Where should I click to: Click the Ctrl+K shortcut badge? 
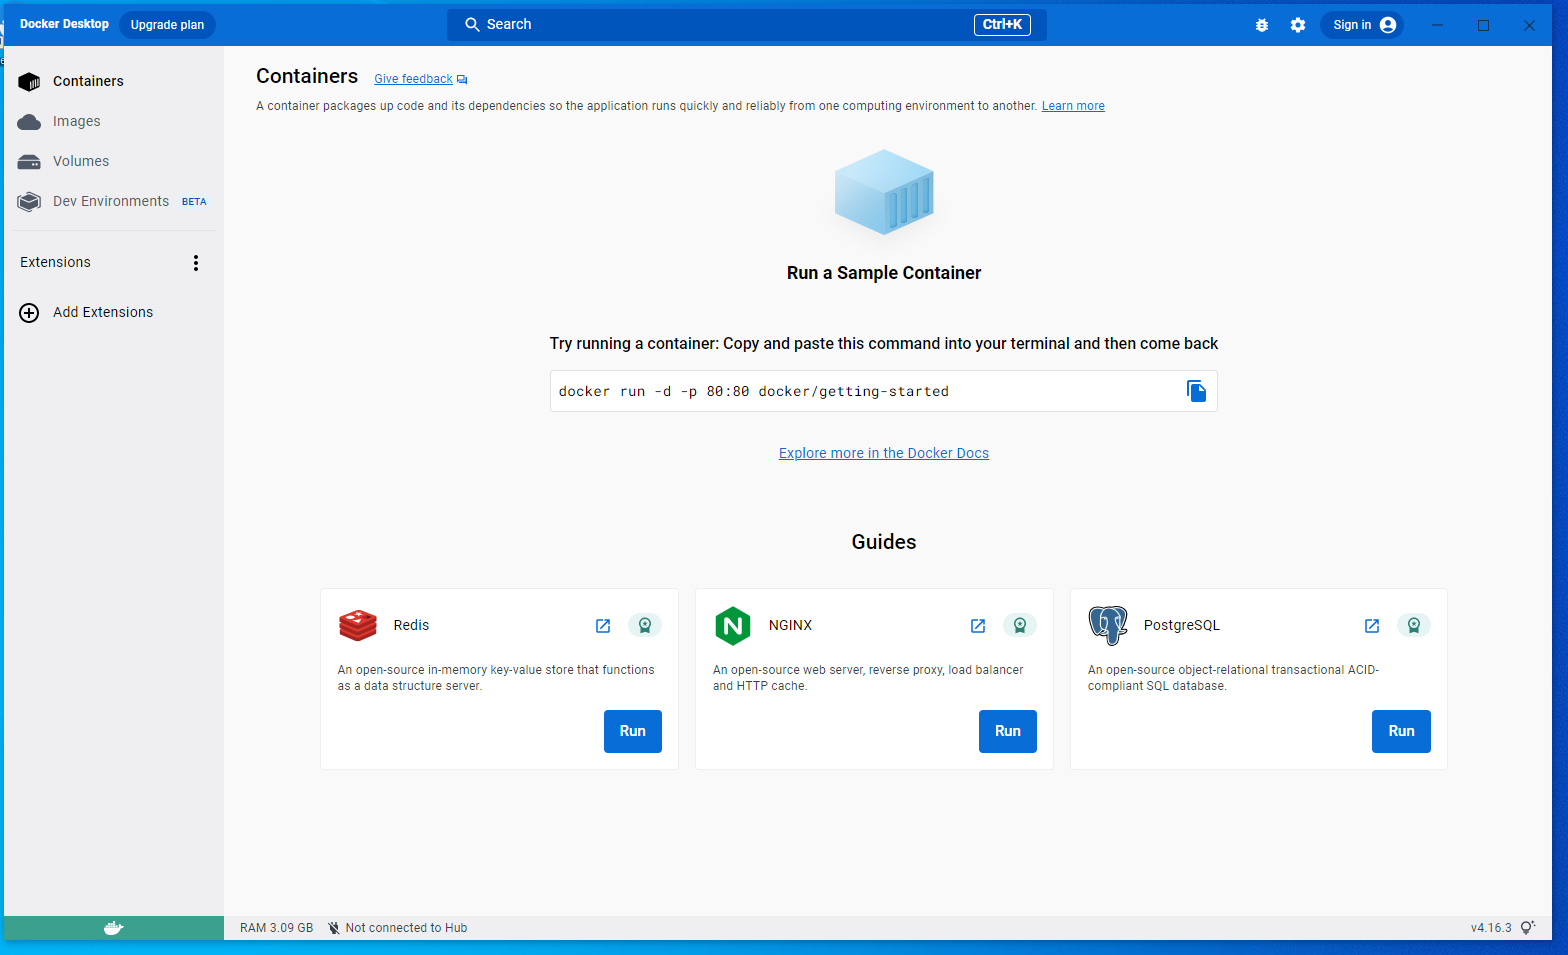click(1002, 25)
